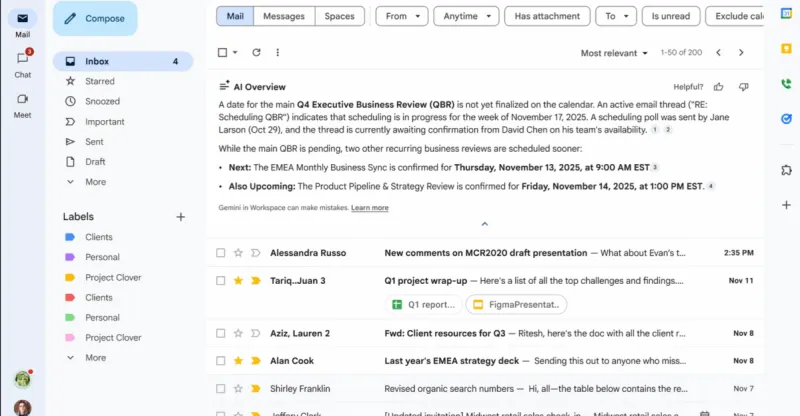The height and width of the screenshot is (416, 800).
Task: Add a new label with plus icon
Action: tap(181, 217)
